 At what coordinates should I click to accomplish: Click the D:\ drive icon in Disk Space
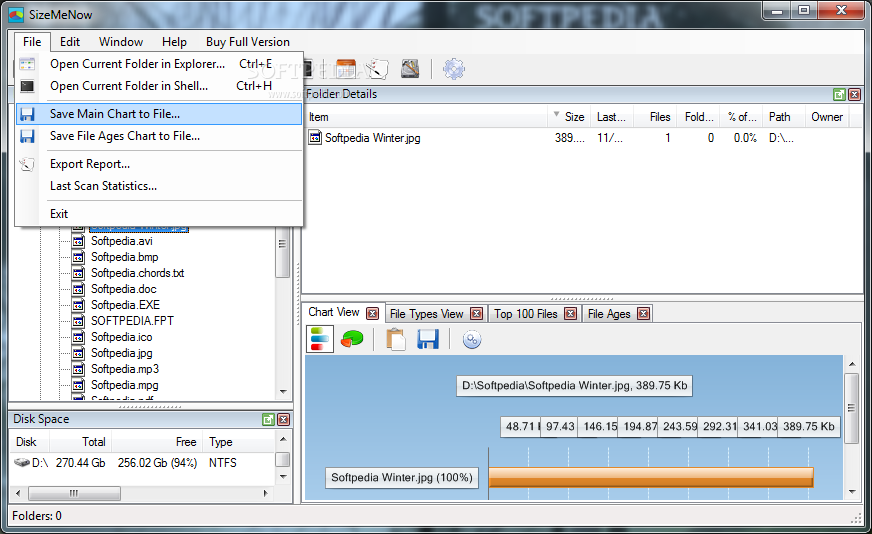click(x=22, y=463)
